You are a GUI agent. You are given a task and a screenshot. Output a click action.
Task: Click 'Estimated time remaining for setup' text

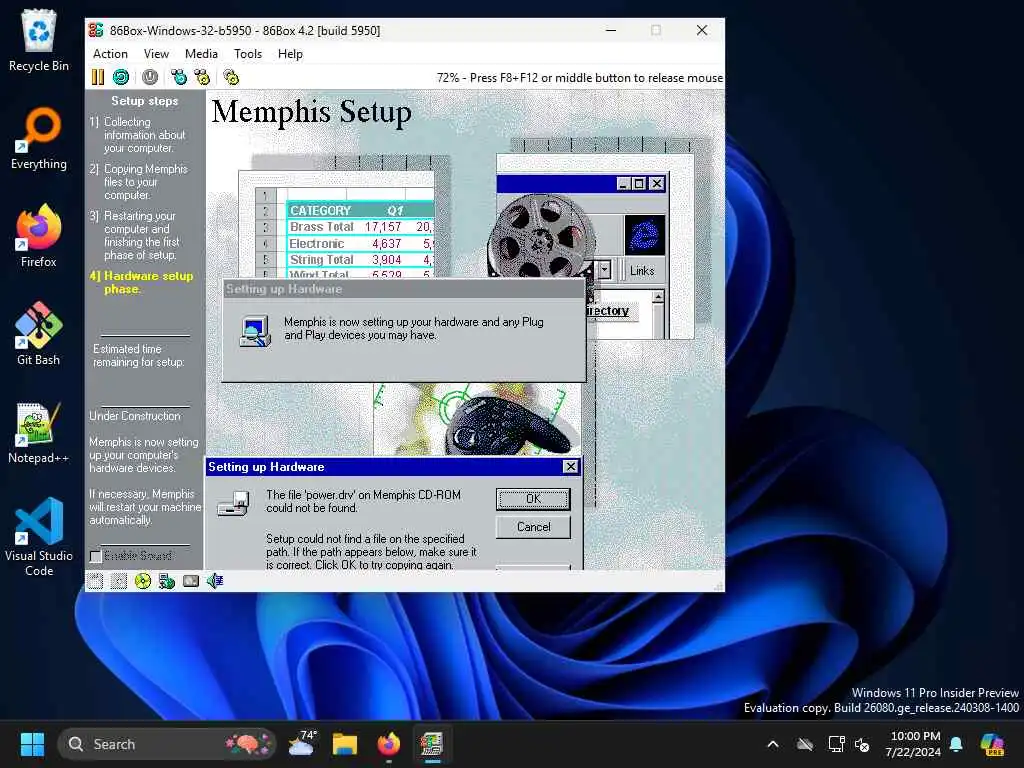138,355
